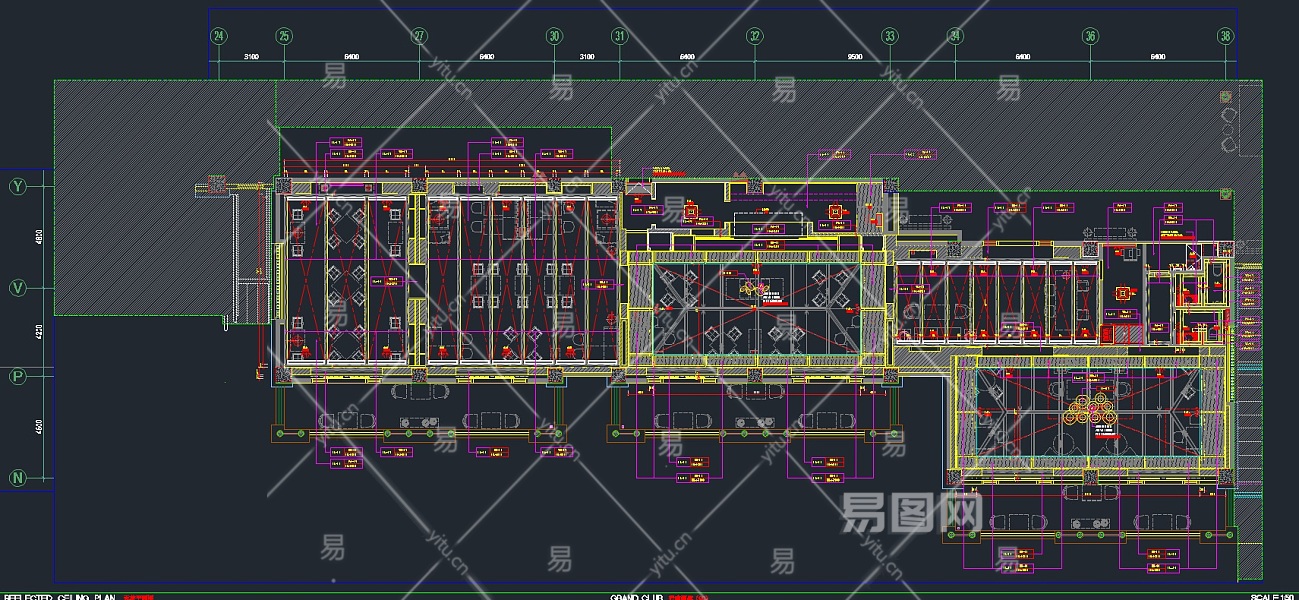Viewport: 1299px width, 600px height.
Task: Select grid axis bubble 24
Action: coord(219,36)
